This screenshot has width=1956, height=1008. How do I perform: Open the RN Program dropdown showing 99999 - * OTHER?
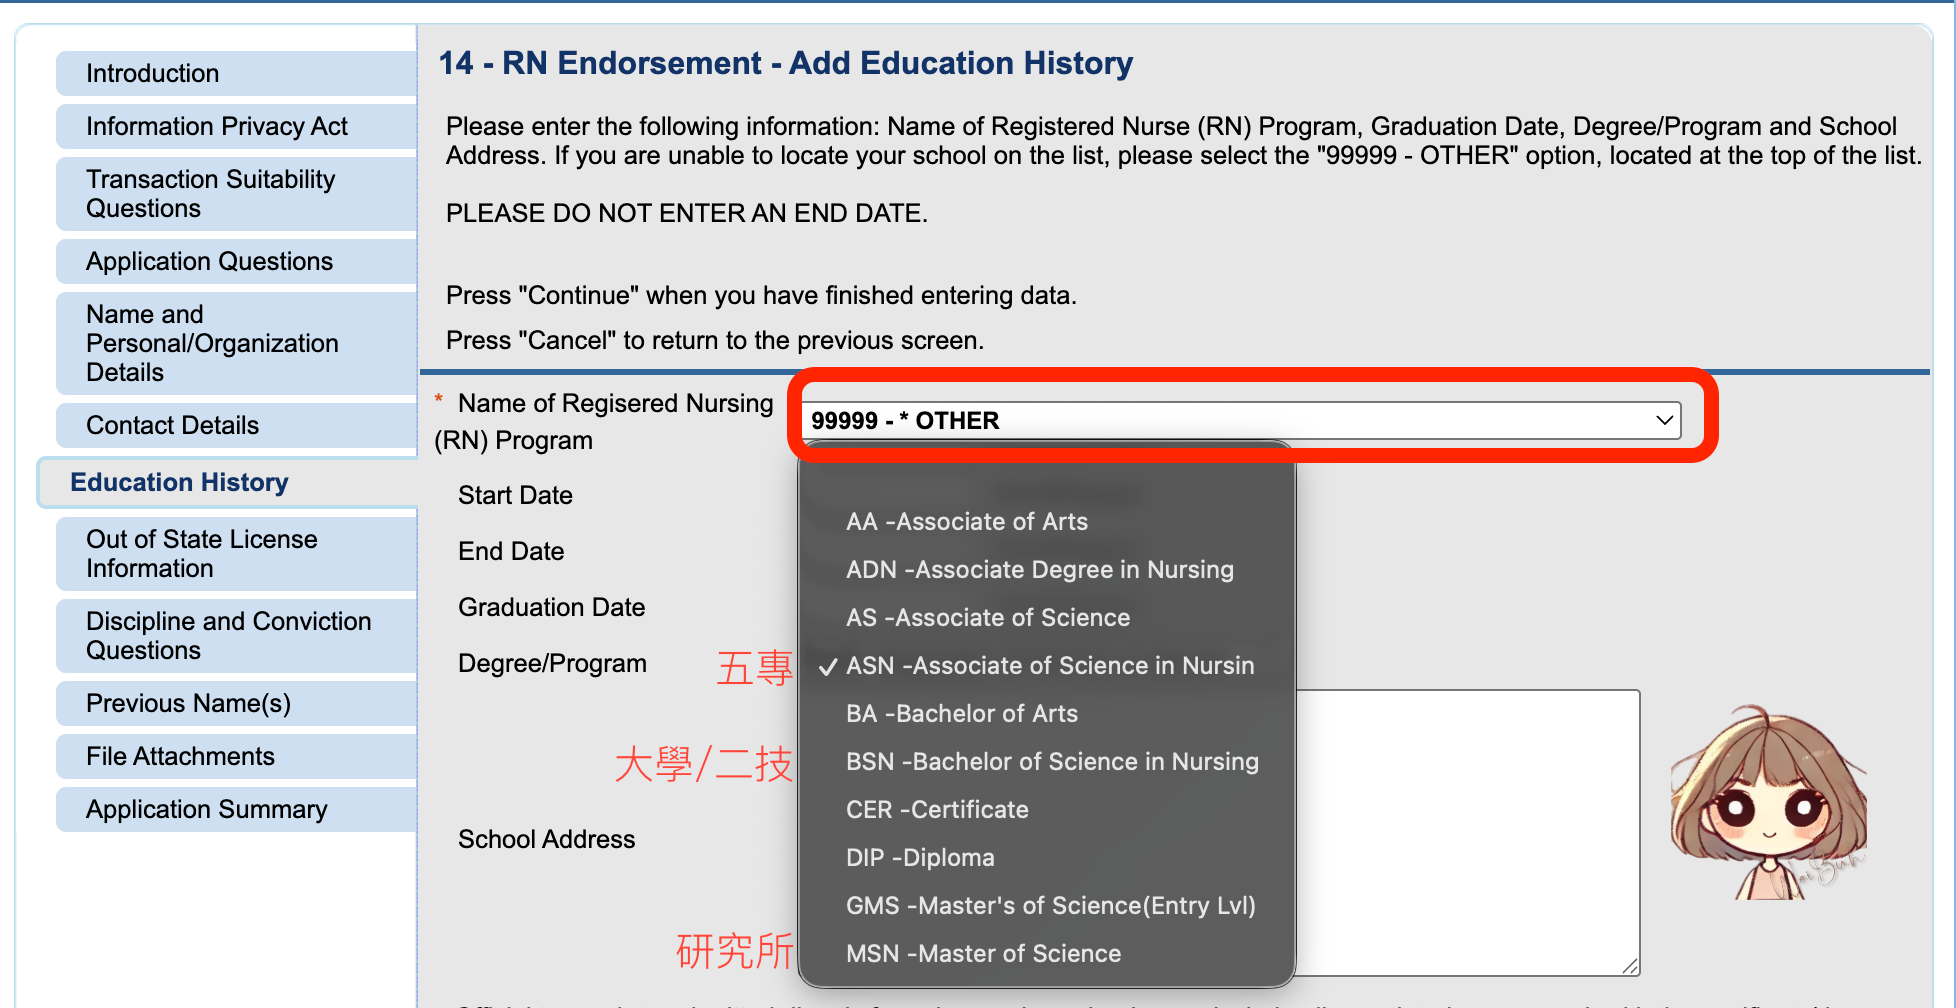click(x=1241, y=420)
